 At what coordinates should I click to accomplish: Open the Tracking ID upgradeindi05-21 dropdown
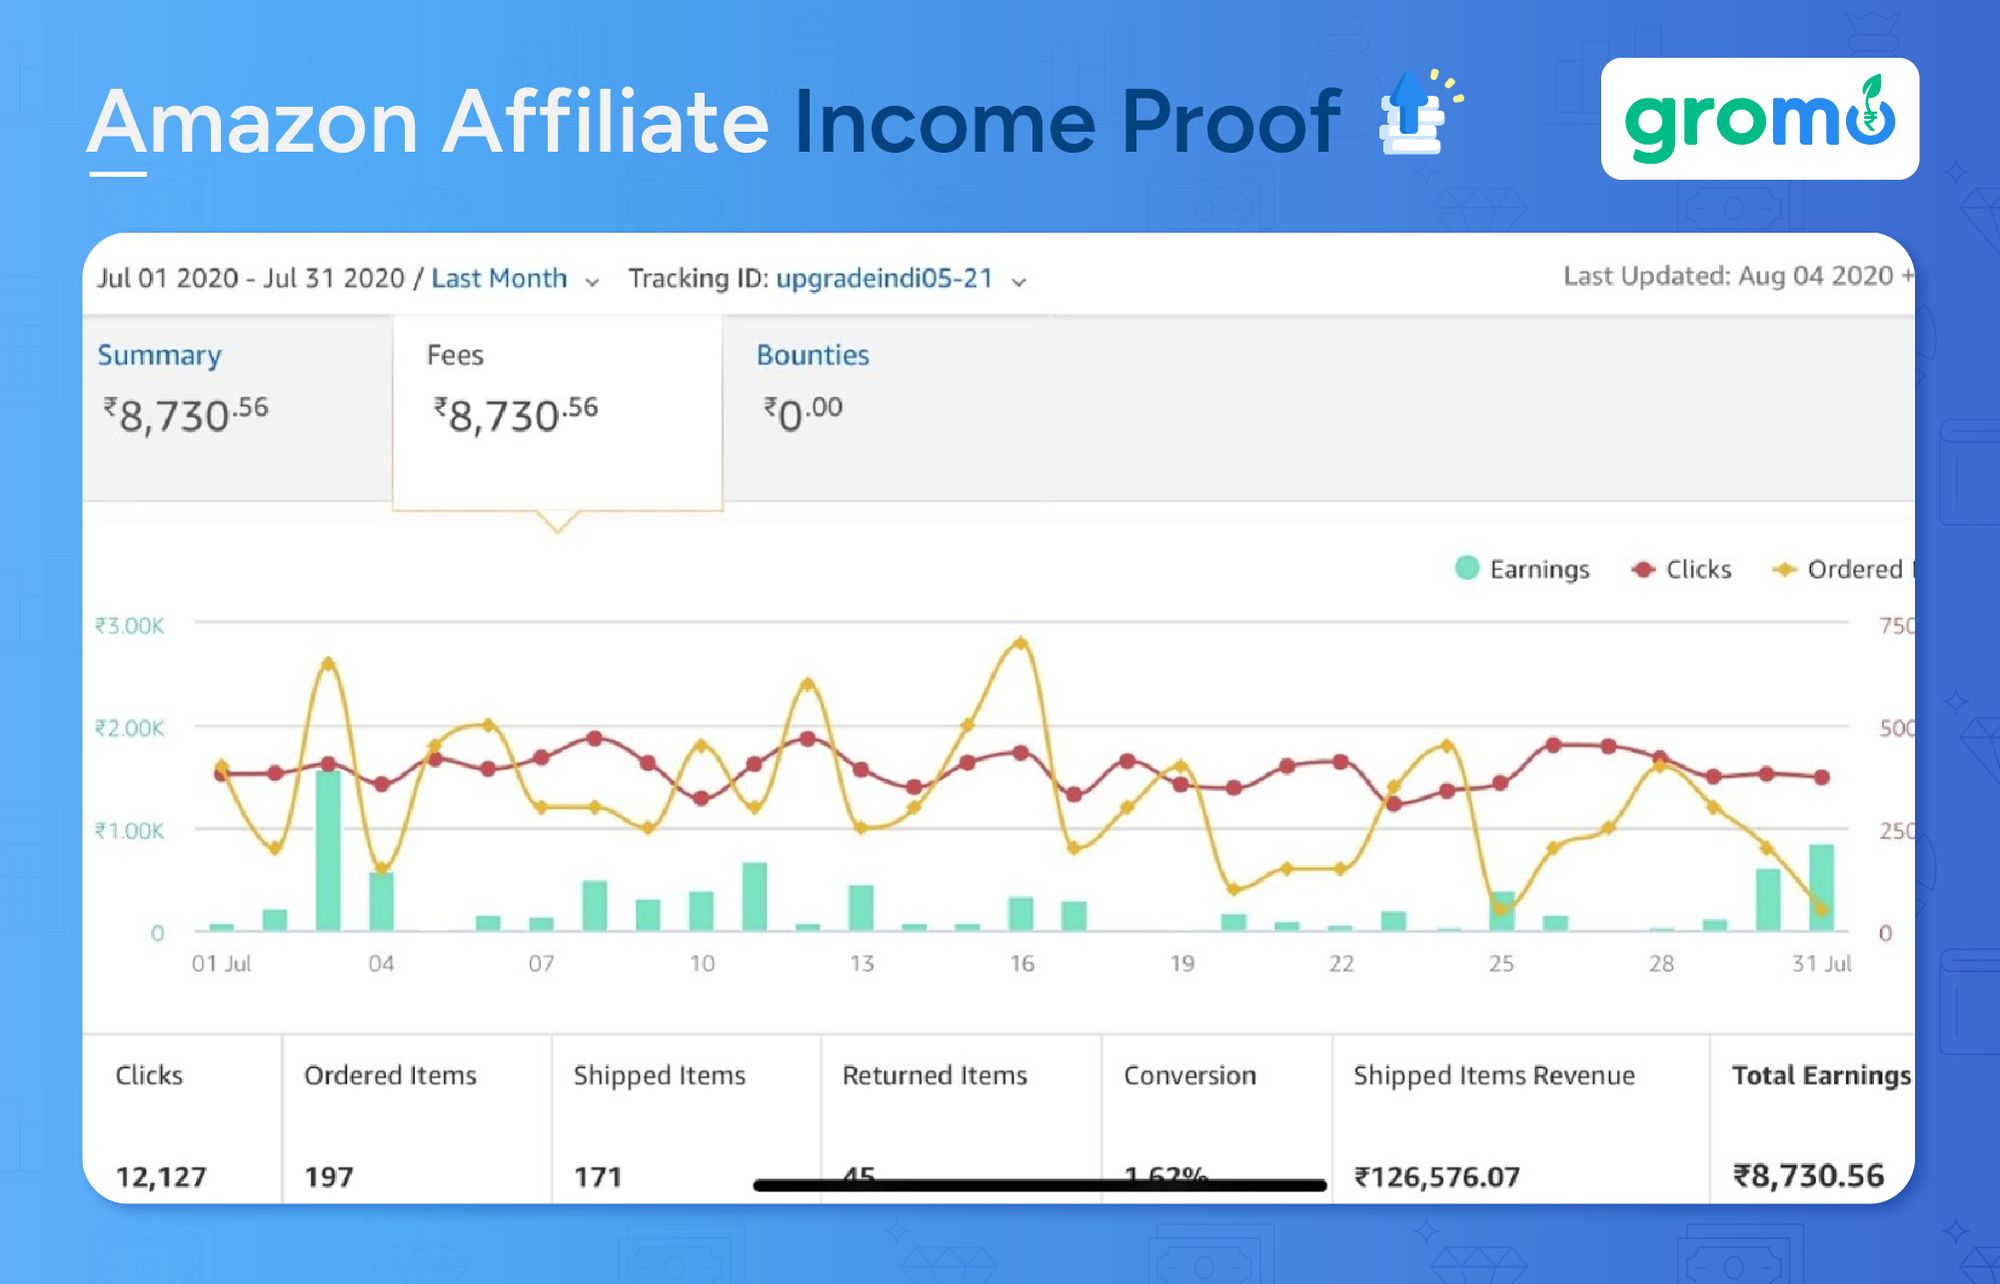[1019, 283]
